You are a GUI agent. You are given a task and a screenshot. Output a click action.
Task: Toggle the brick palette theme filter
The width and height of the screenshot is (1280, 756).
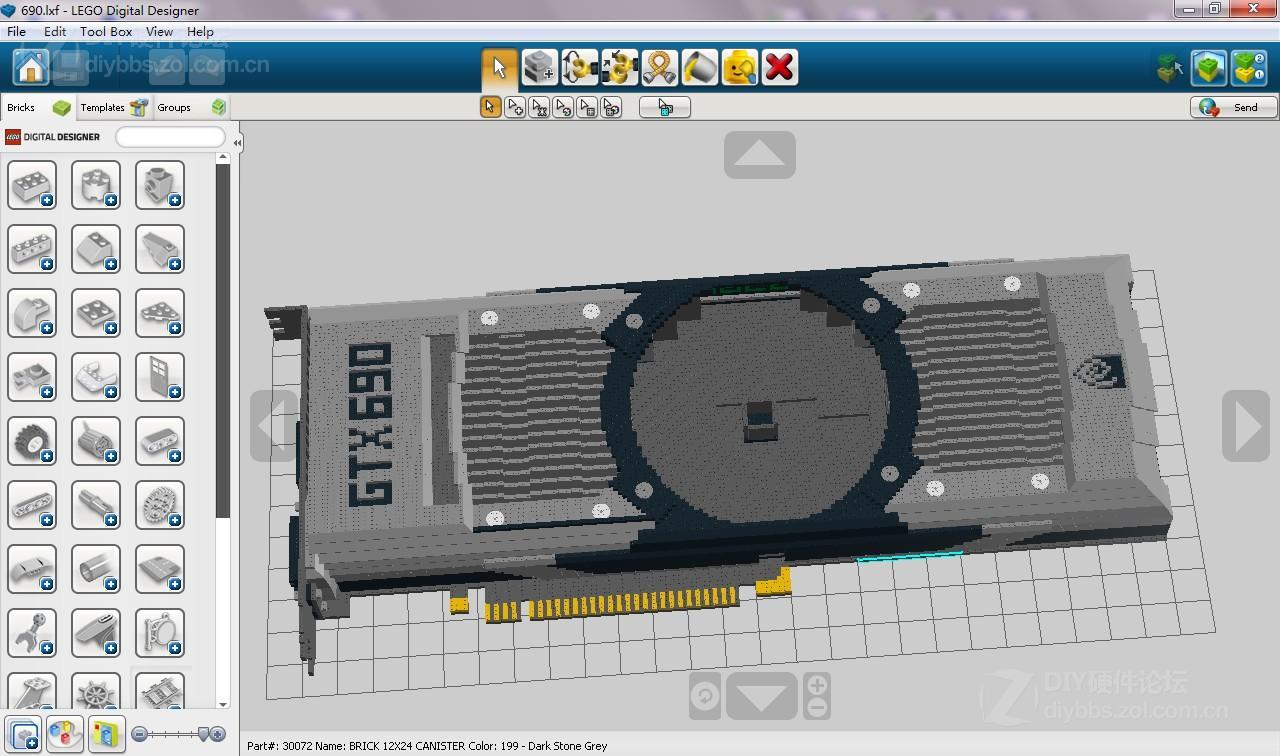point(107,734)
